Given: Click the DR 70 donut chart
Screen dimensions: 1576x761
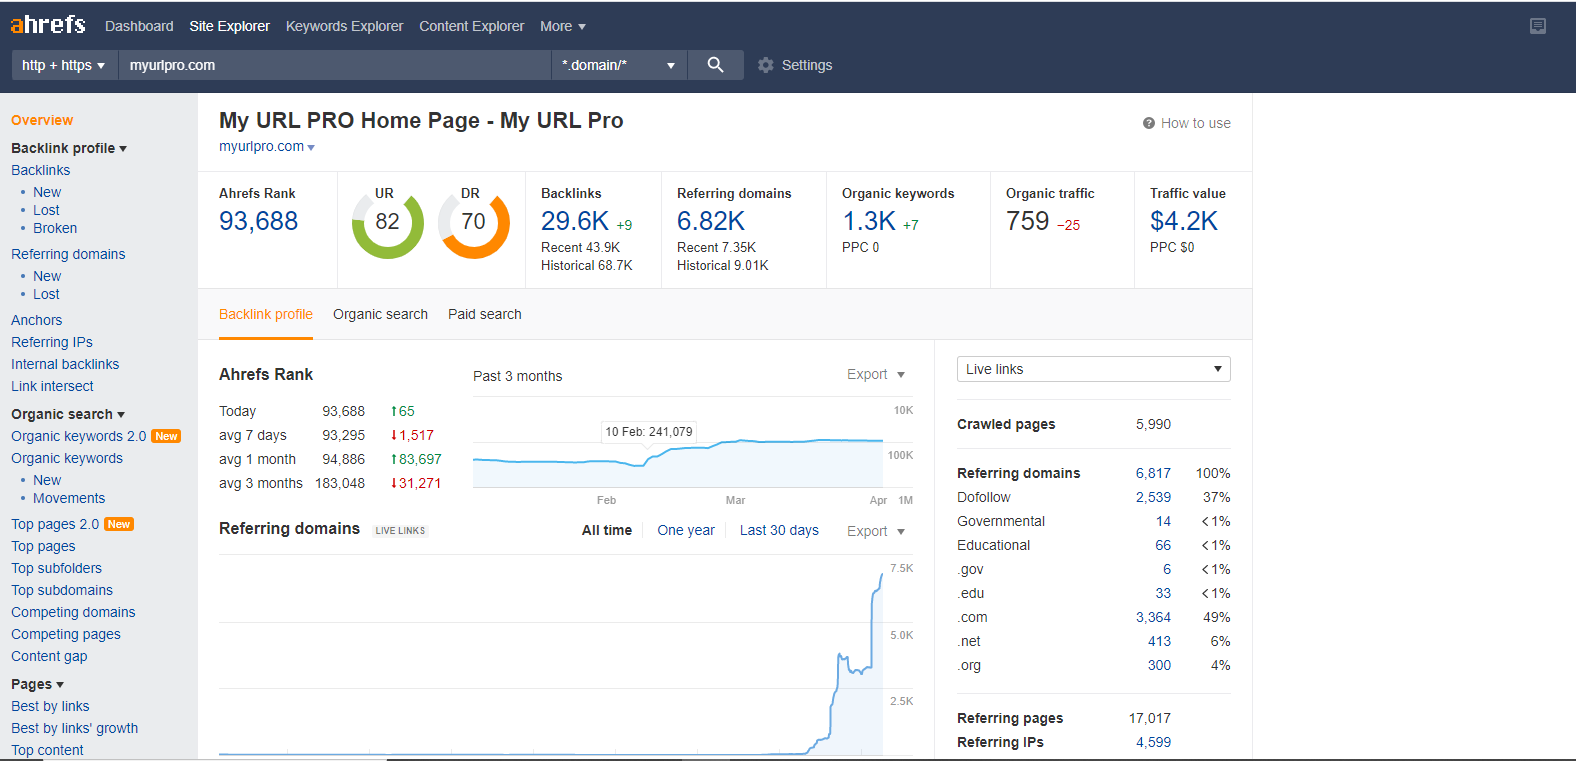Looking at the screenshot, I should [x=474, y=223].
